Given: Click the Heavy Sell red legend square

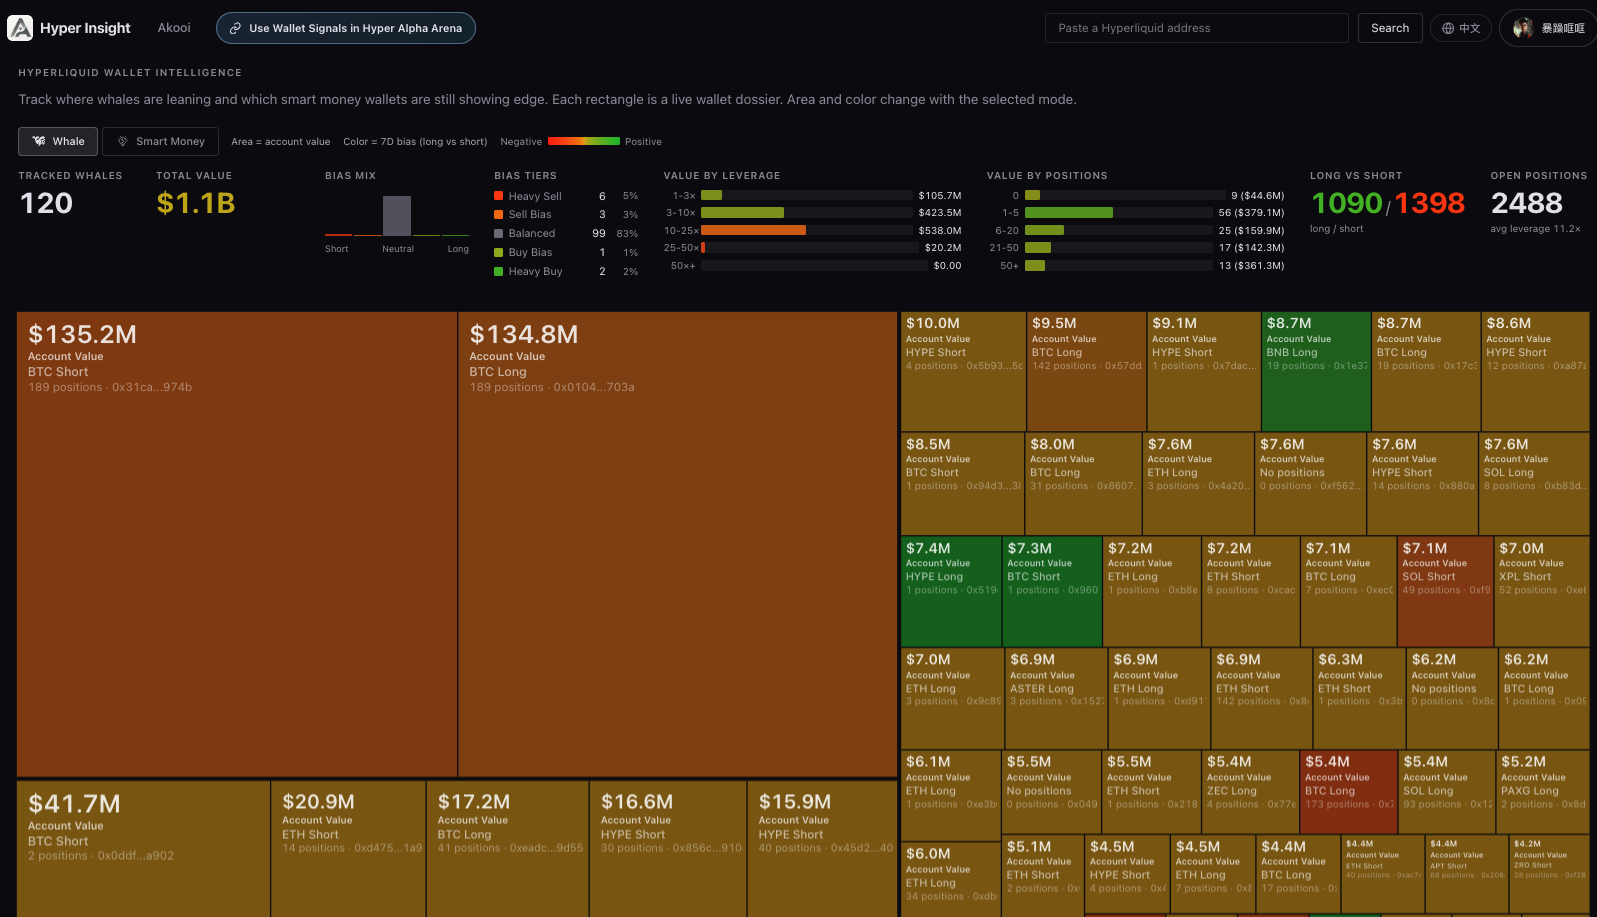Looking at the screenshot, I should click(498, 196).
